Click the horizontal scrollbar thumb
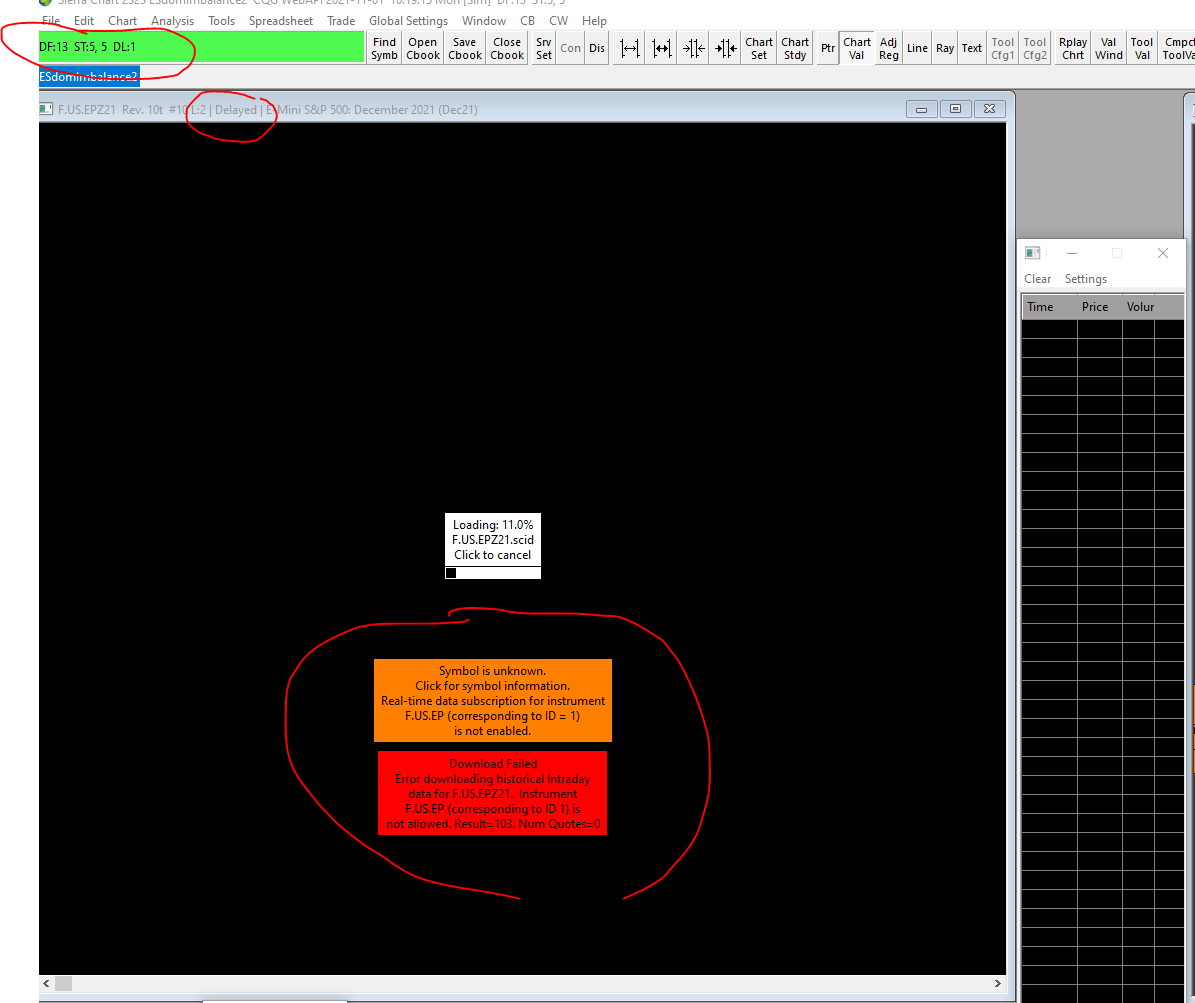This screenshot has width=1195, height=1003. pos(64,983)
